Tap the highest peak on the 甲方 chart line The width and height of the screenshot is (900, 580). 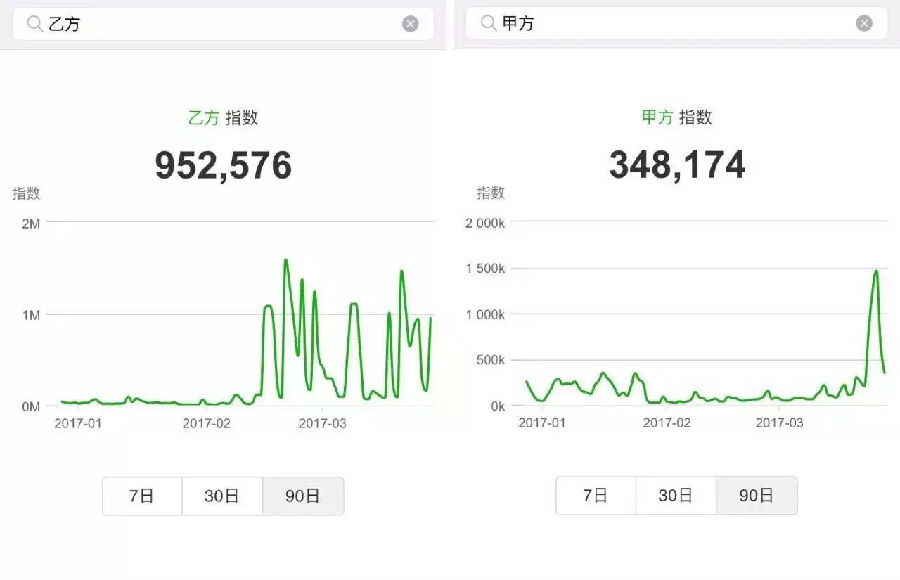click(x=876, y=270)
